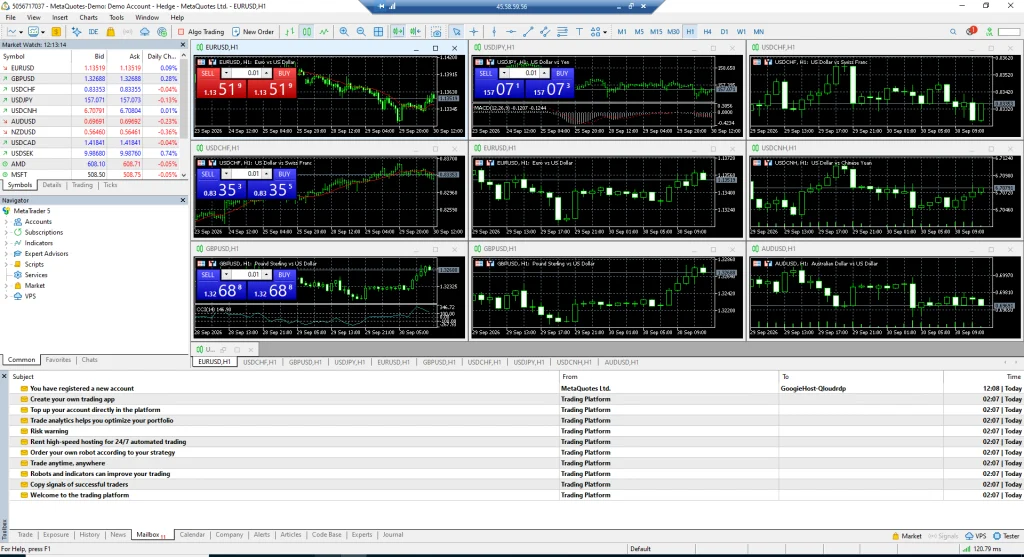This screenshot has width=1024, height=557.
Task: Open the Tools menu
Action: tap(116, 18)
